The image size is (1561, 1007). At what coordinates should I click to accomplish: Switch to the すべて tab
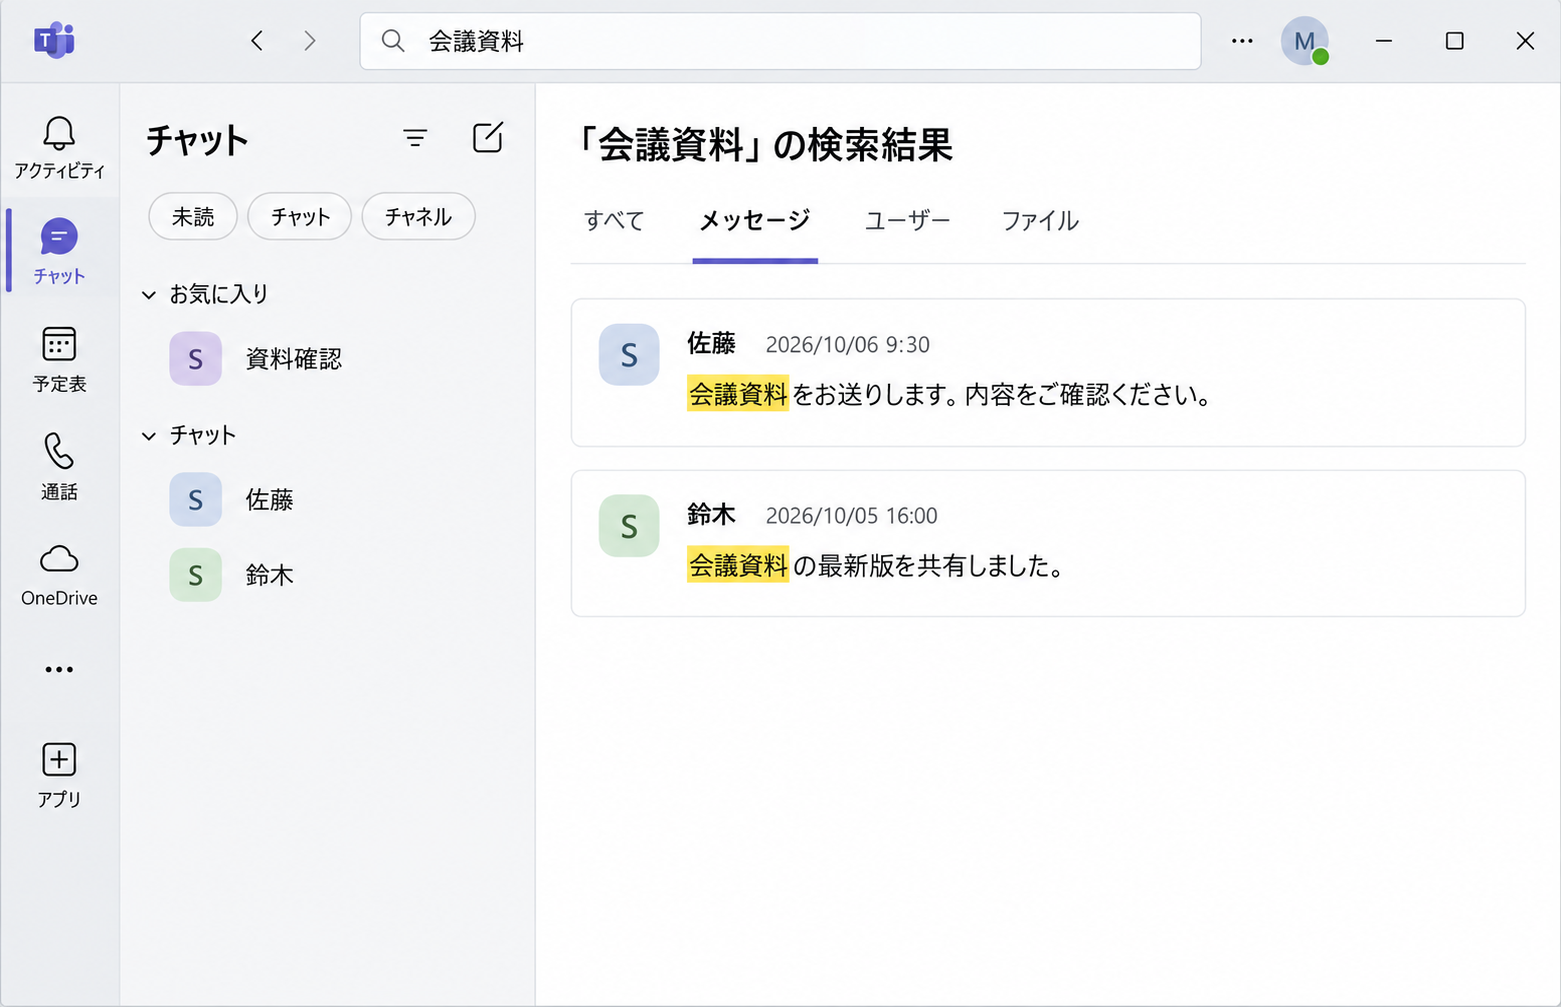(614, 220)
